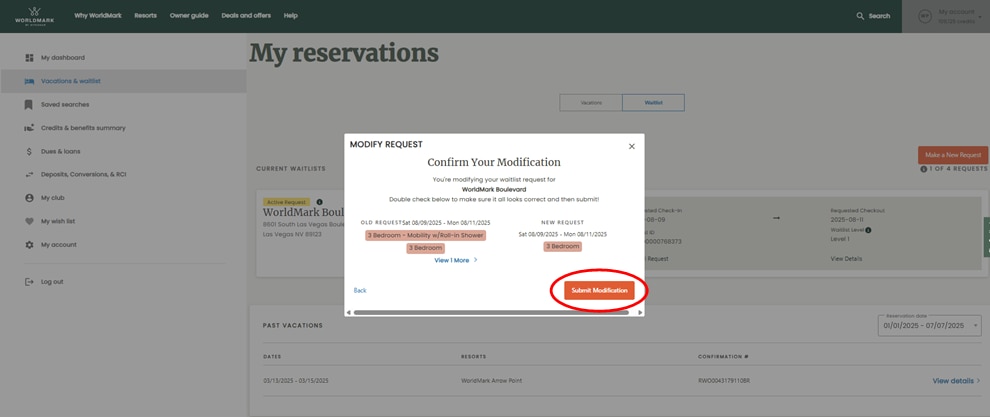Open Resorts menu
This screenshot has height=417, width=990.
[145, 16]
